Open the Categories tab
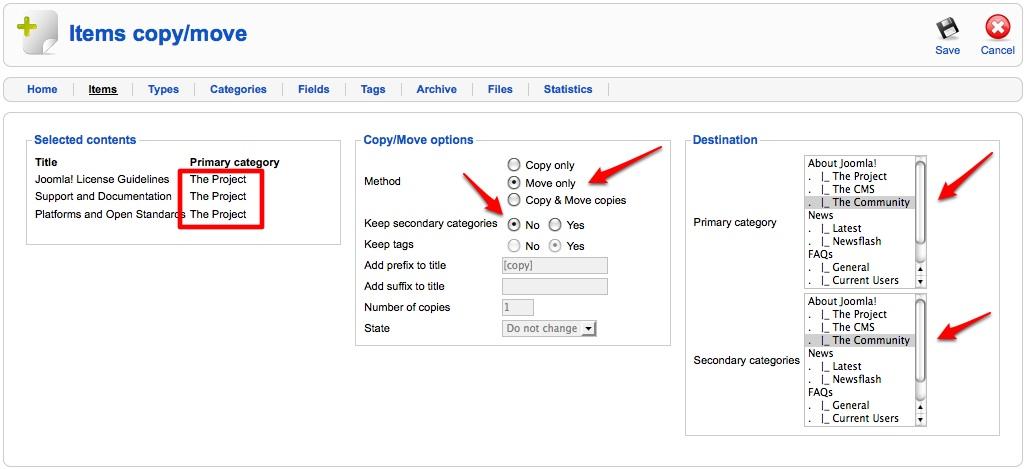The height and width of the screenshot is (469, 1026). 238,90
